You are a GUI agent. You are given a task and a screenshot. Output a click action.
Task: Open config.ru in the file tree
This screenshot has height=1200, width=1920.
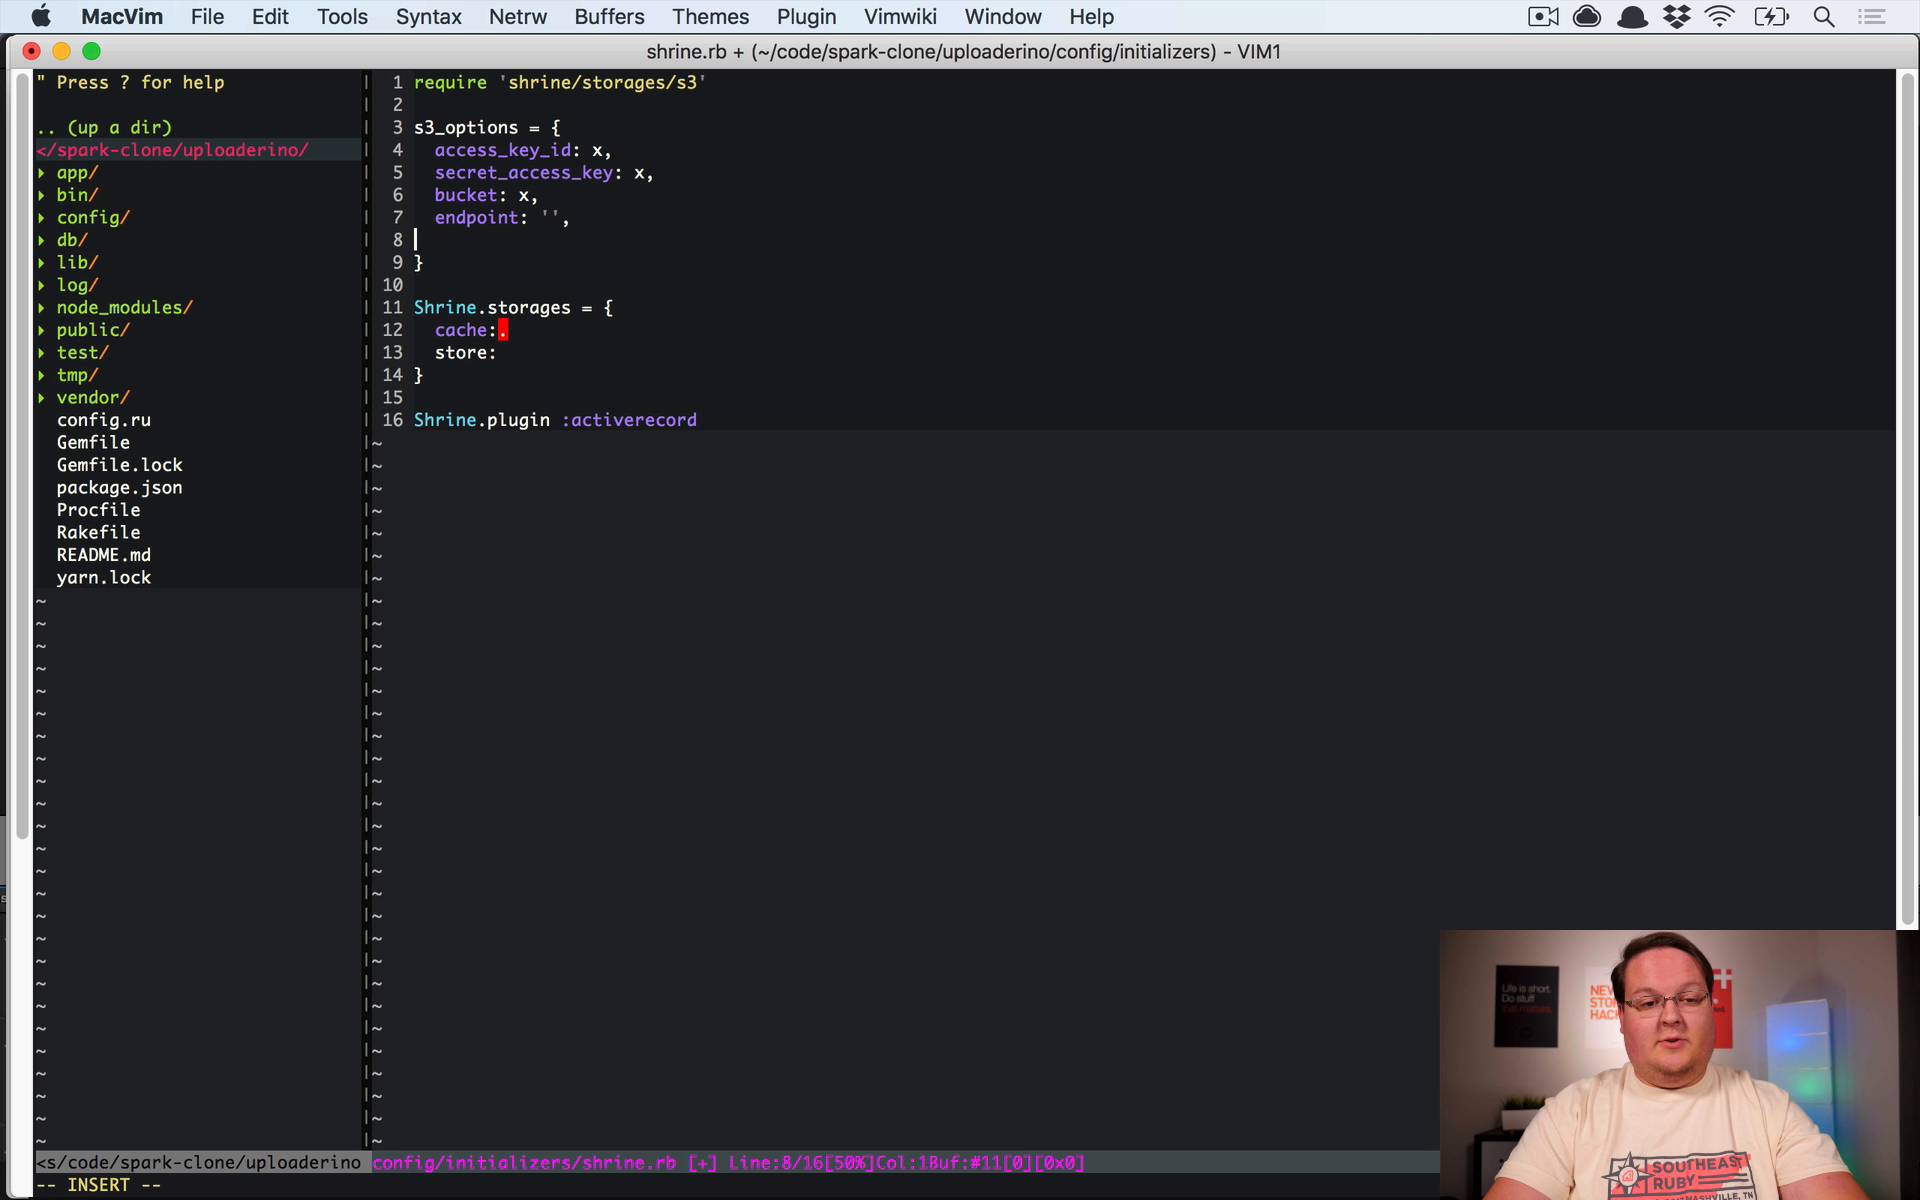104,420
